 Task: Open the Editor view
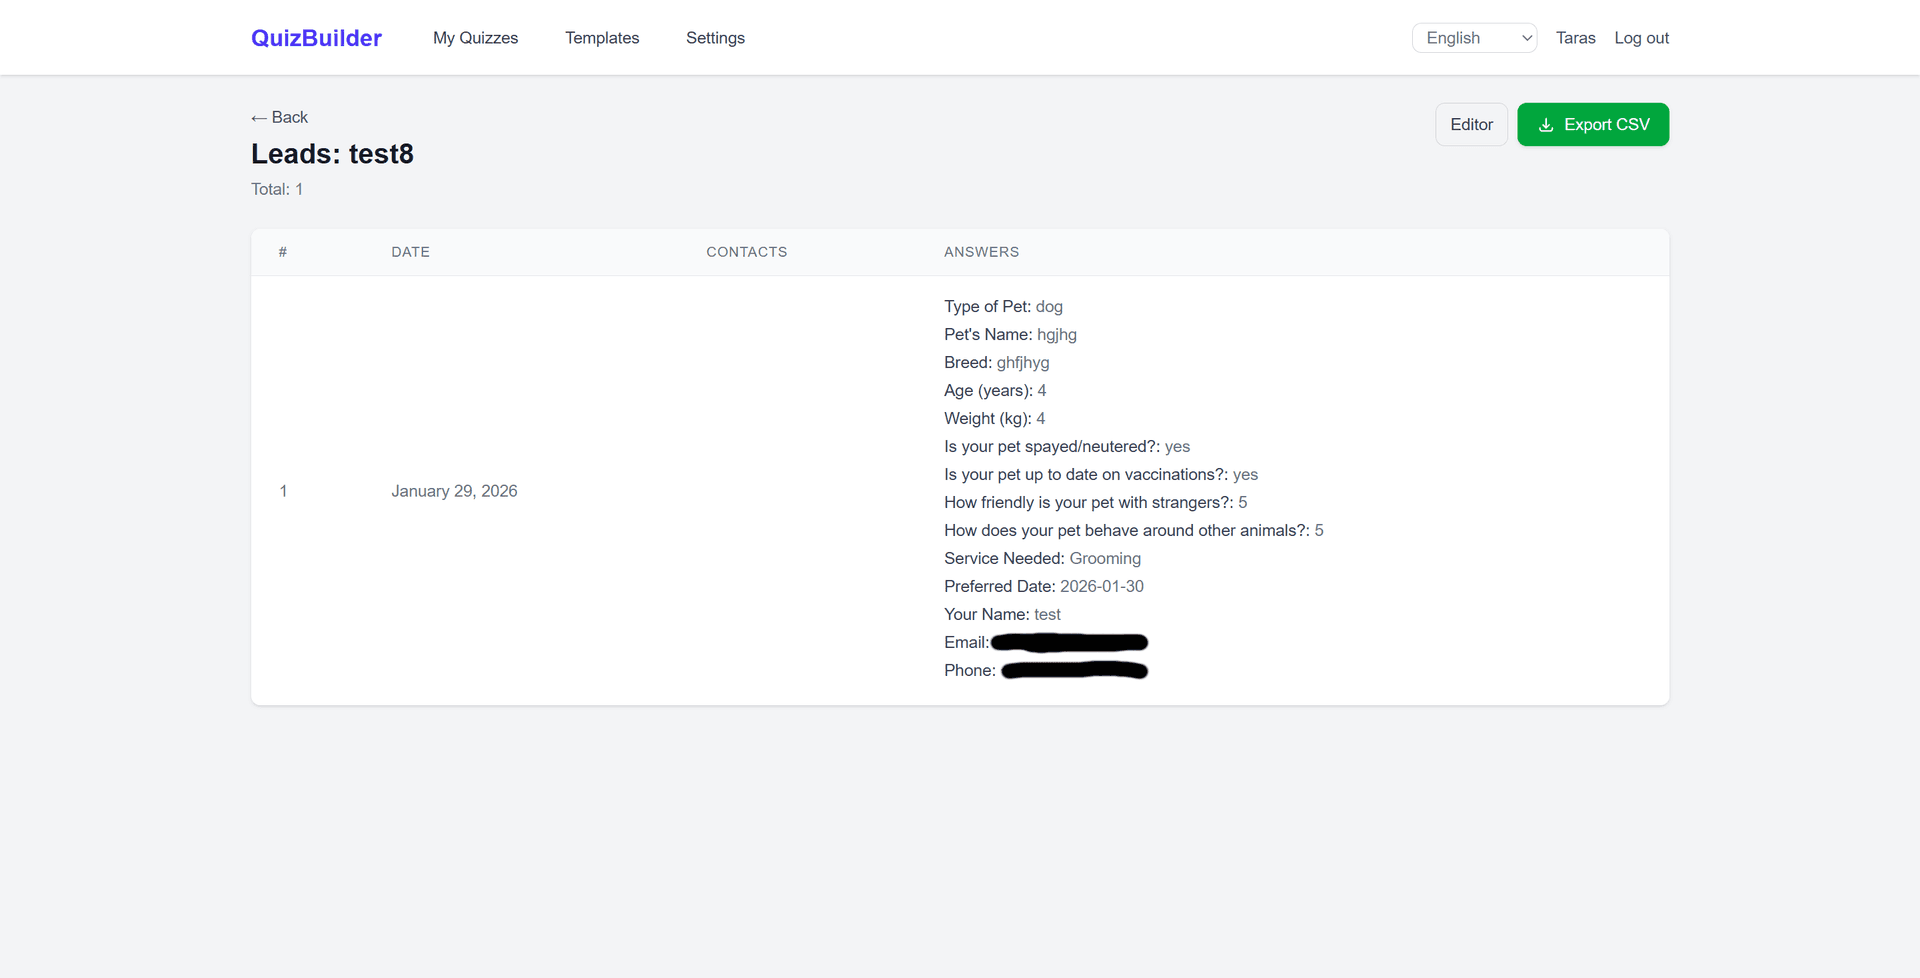pyautogui.click(x=1471, y=124)
